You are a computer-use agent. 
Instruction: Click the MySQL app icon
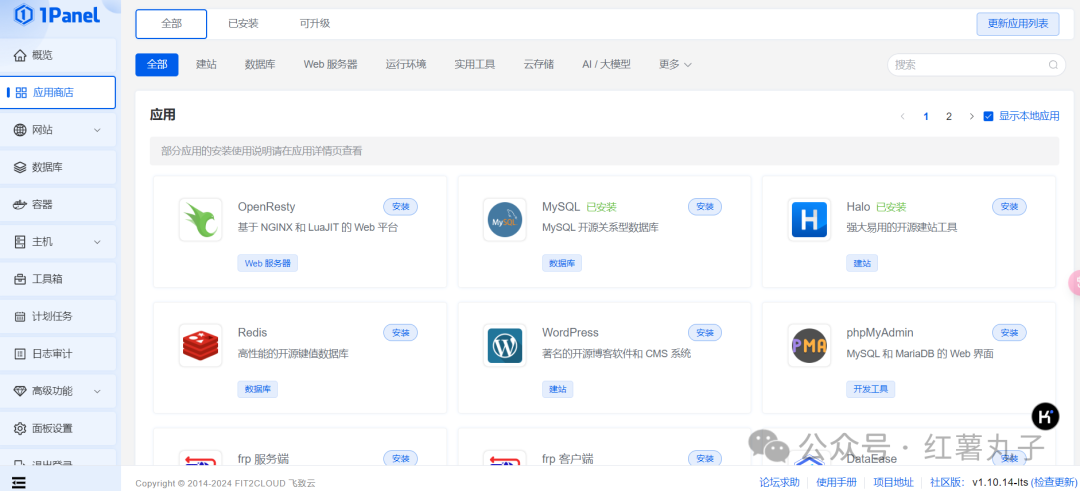(x=505, y=220)
